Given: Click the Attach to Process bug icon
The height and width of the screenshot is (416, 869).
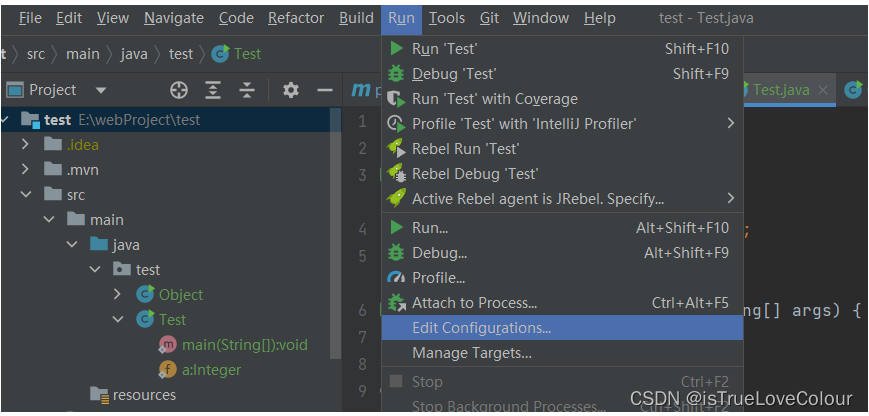Looking at the screenshot, I should [396, 302].
